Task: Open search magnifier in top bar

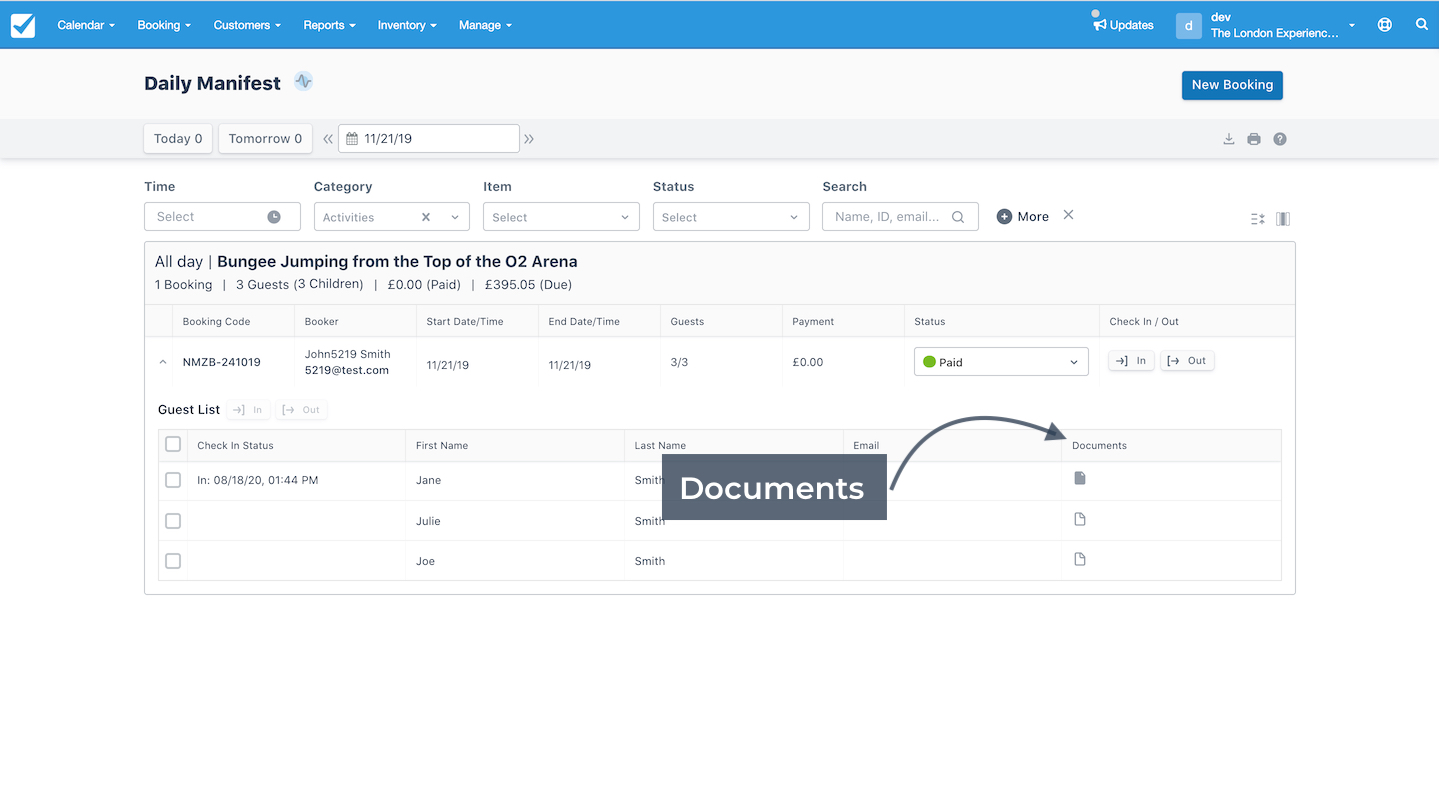Action: (1422, 25)
